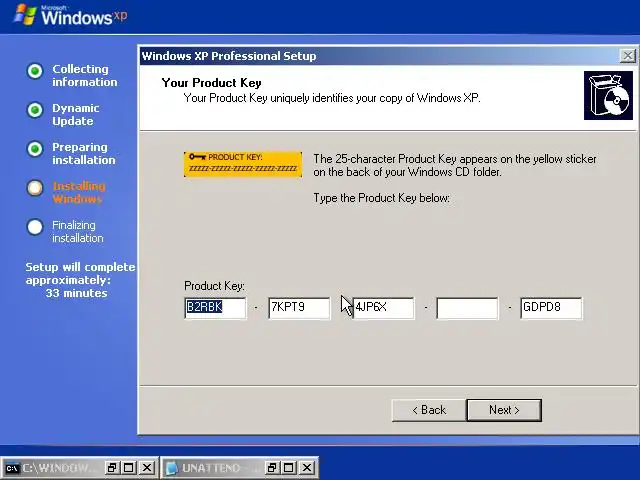Image resolution: width=640 pixels, height=480 pixels.
Task: Click the 'Finalizing installation' step text
Action: tap(78, 231)
